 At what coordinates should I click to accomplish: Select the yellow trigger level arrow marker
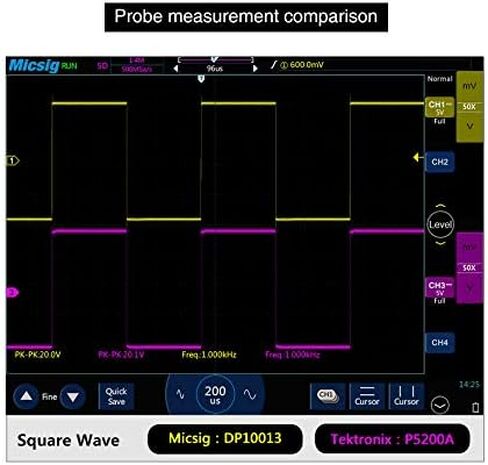point(417,157)
